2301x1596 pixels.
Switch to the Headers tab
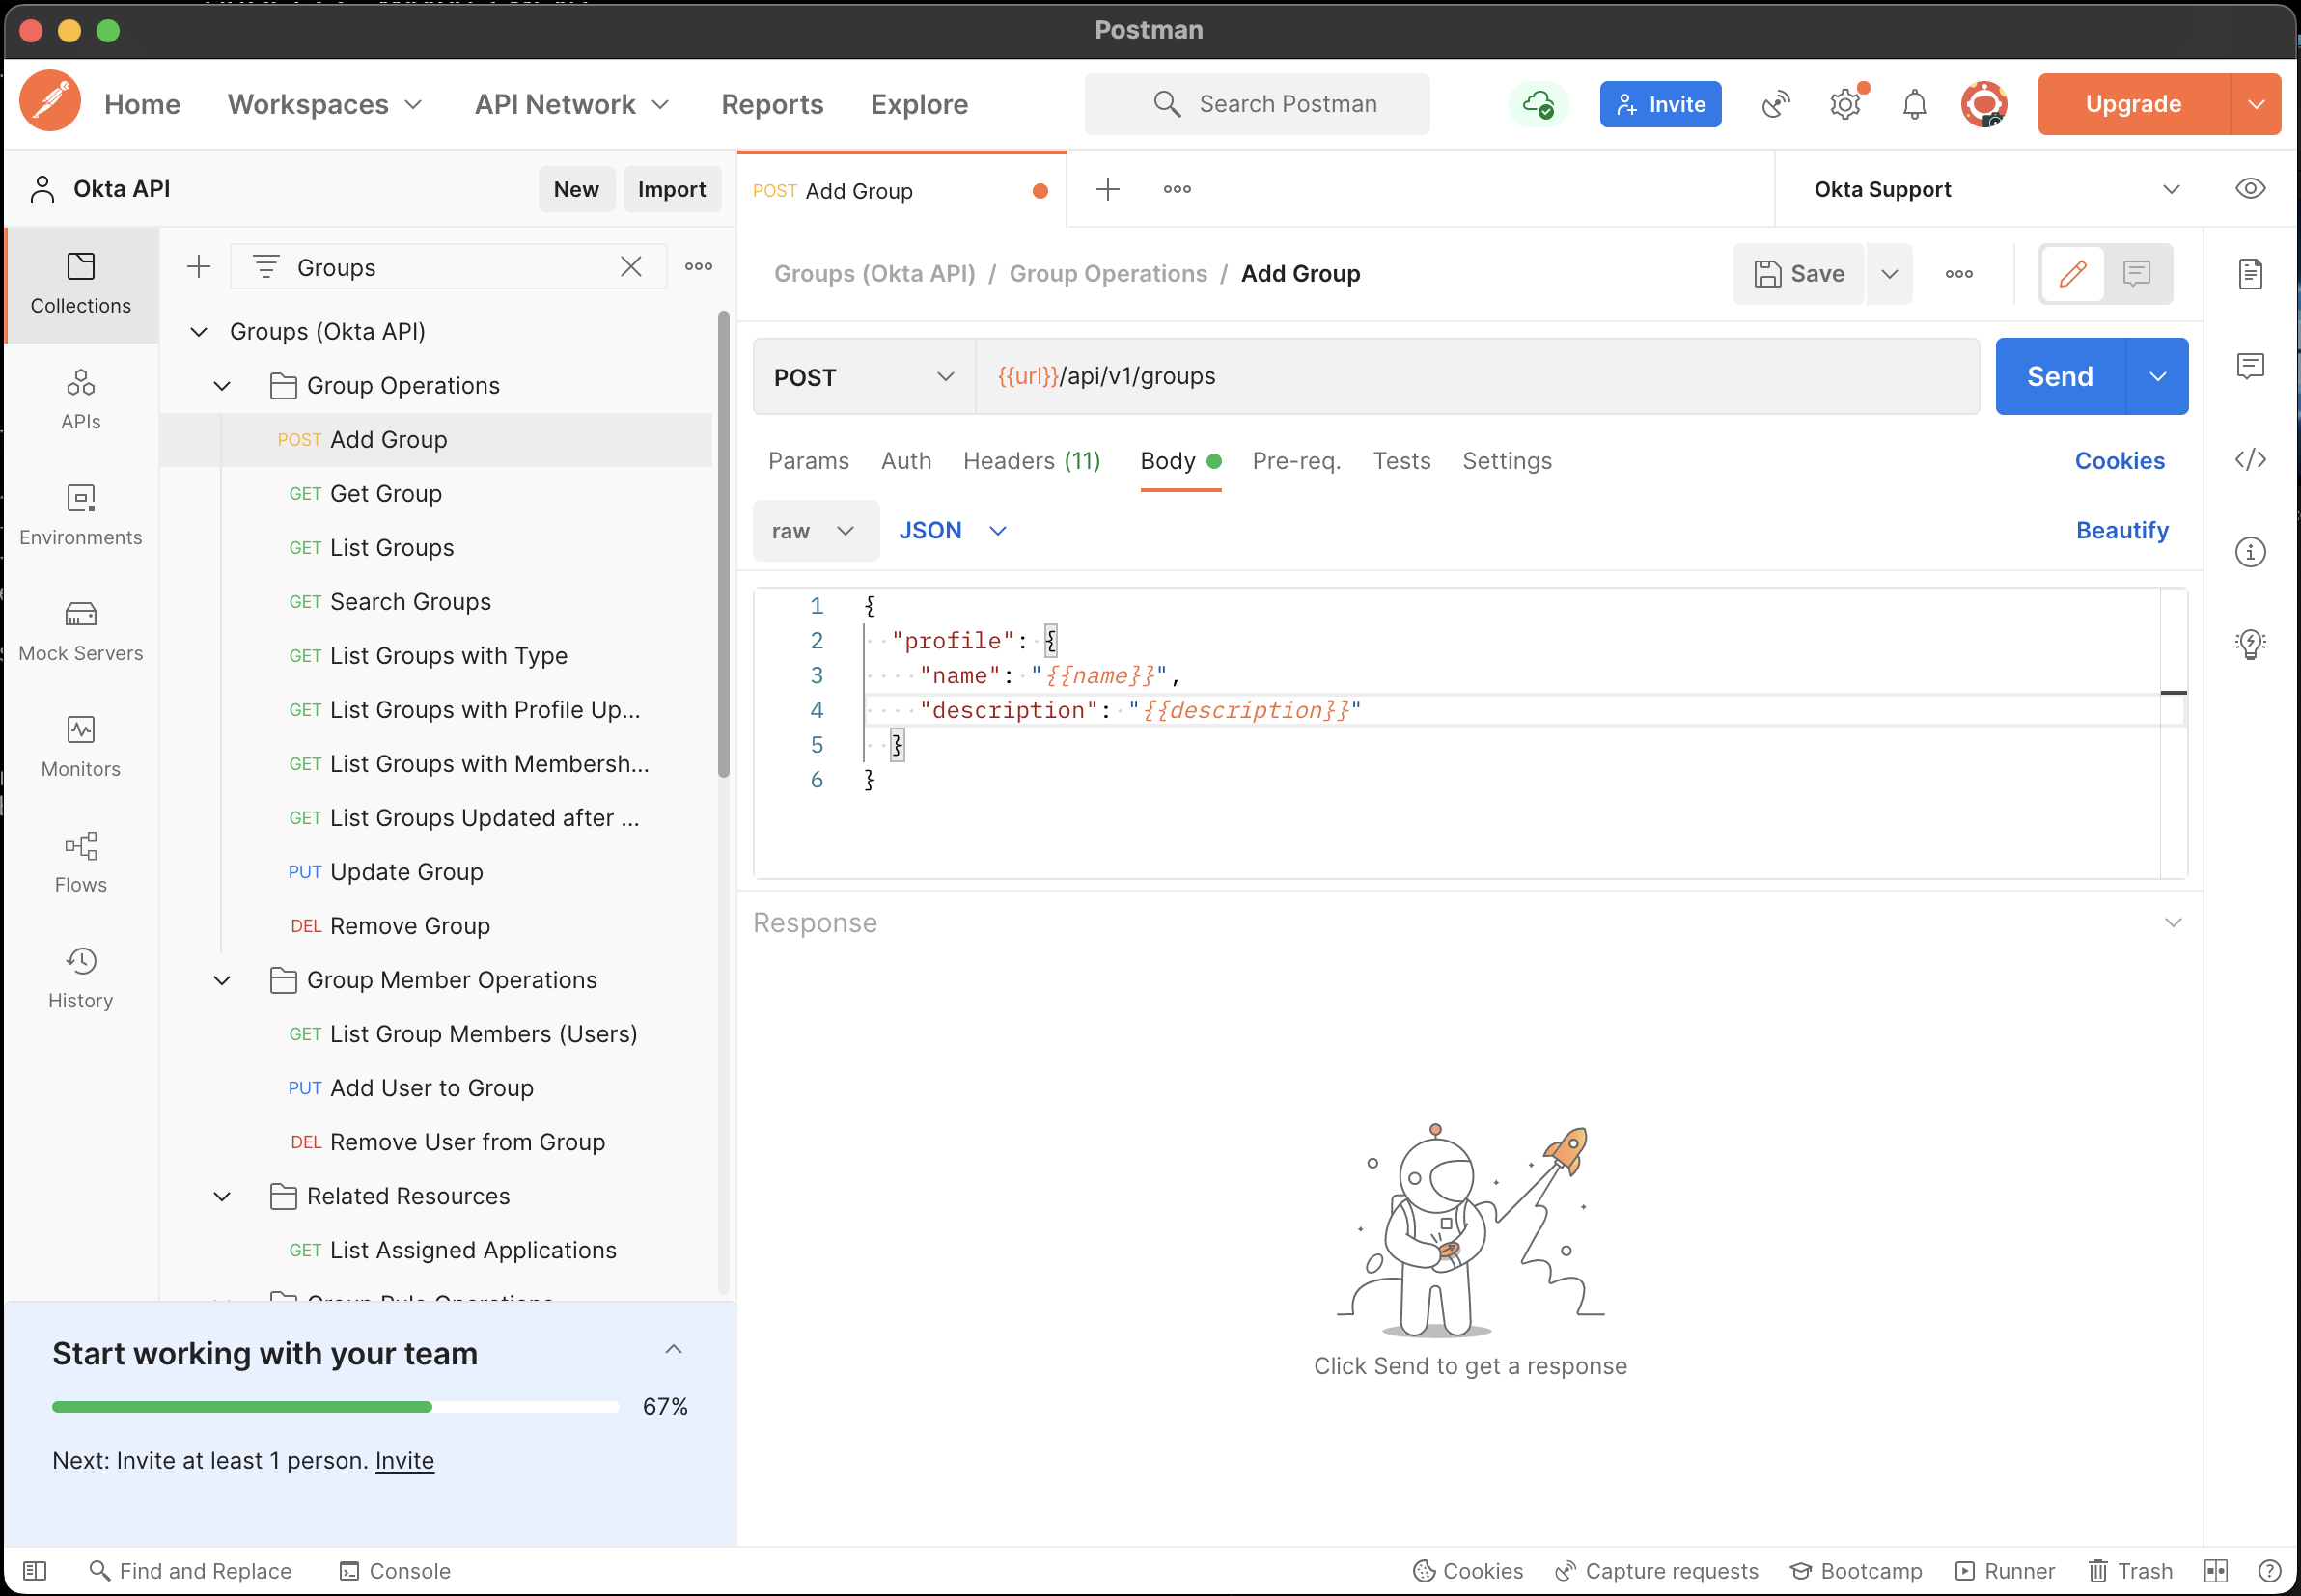[1030, 461]
